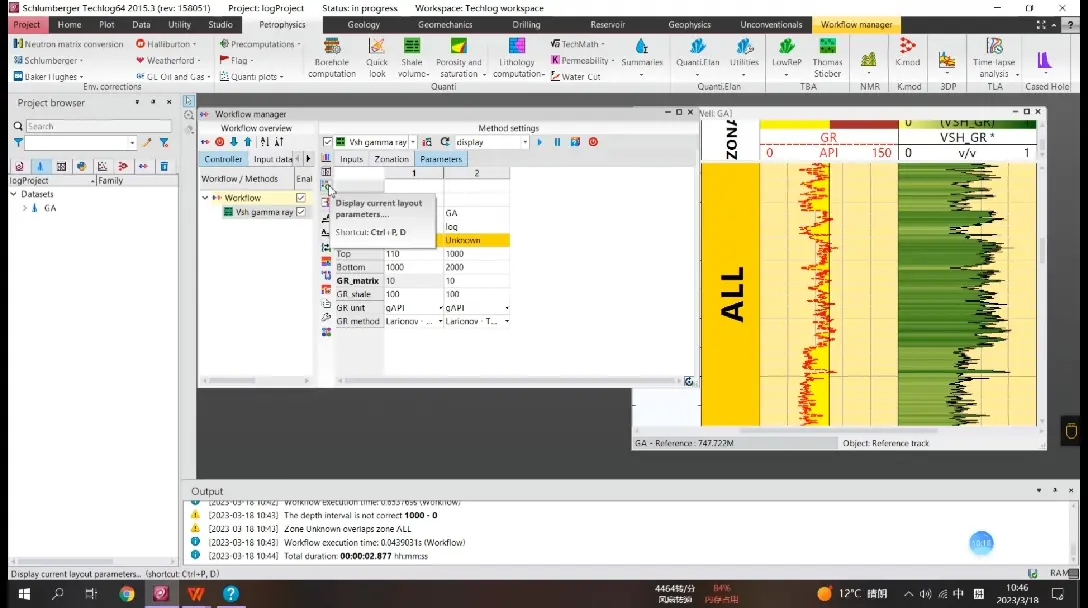Open the Windows Start menu
This screenshot has width=1088, height=608.
click(x=24, y=594)
